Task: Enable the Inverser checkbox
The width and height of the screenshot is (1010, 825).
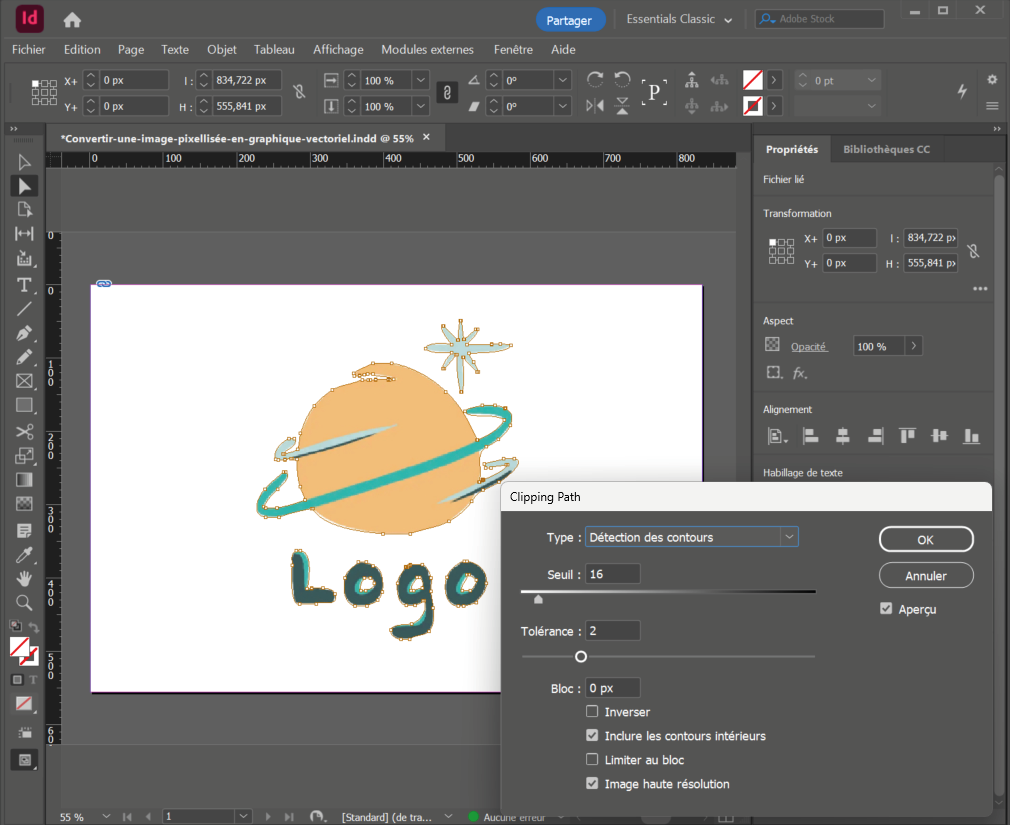Action: (593, 712)
